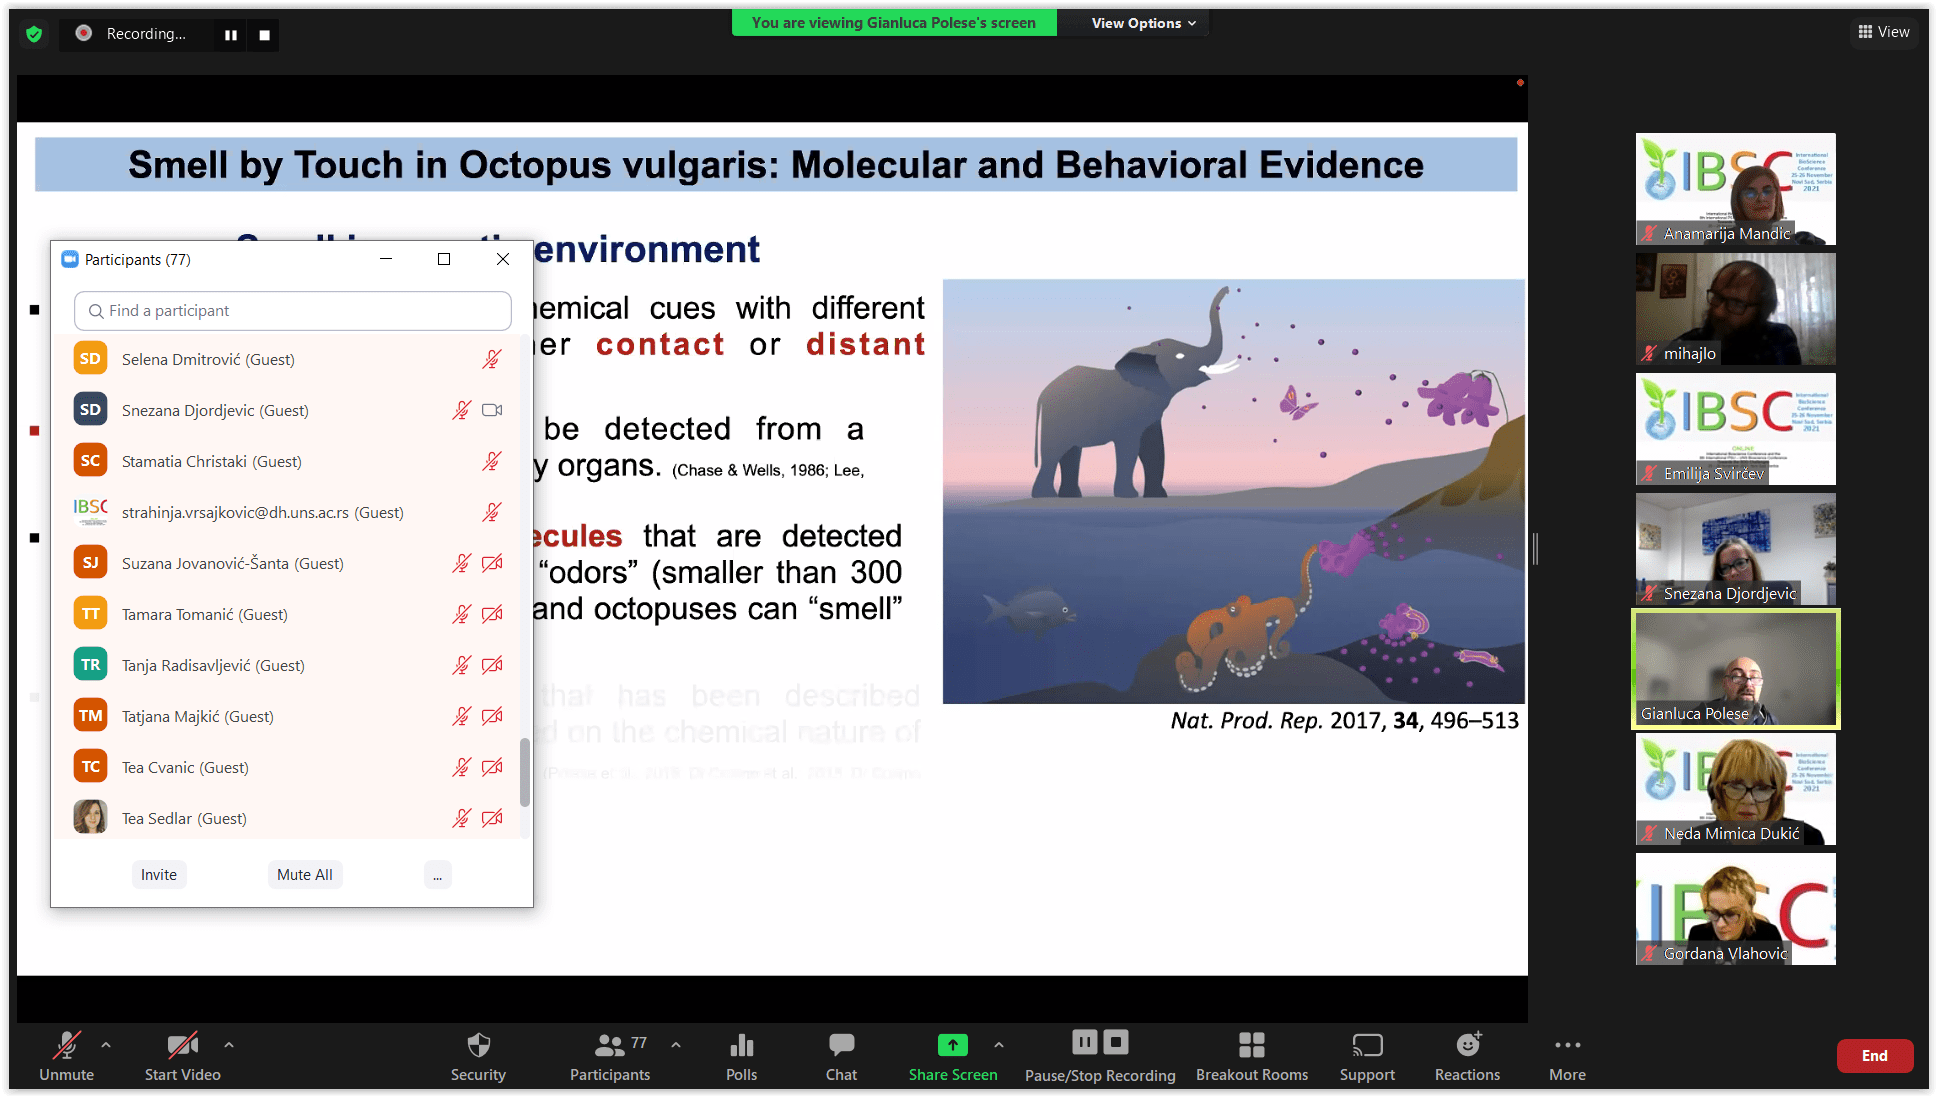Maximize the Participants window
1937x1097 pixels.
click(x=444, y=259)
